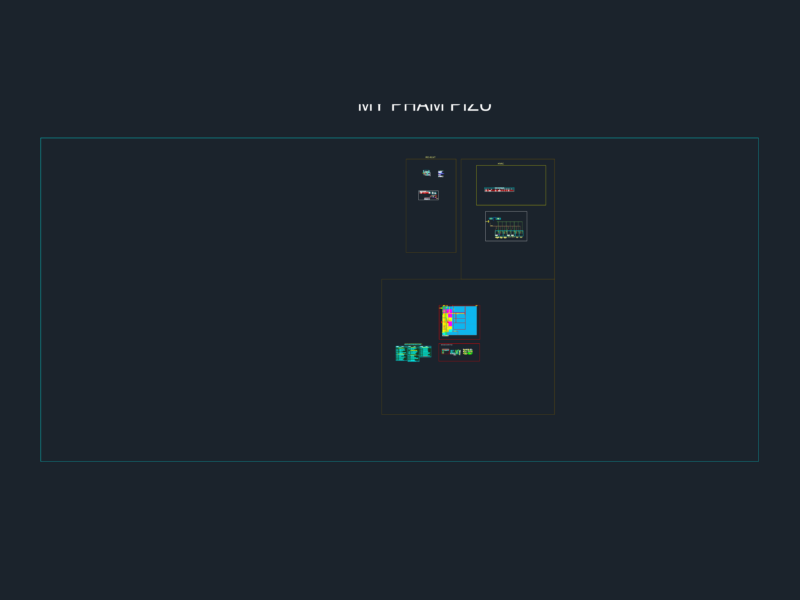Select the red-framed detail drawing below cyan plan
Screen dimensions: 800x600
pyautogui.click(x=459, y=352)
